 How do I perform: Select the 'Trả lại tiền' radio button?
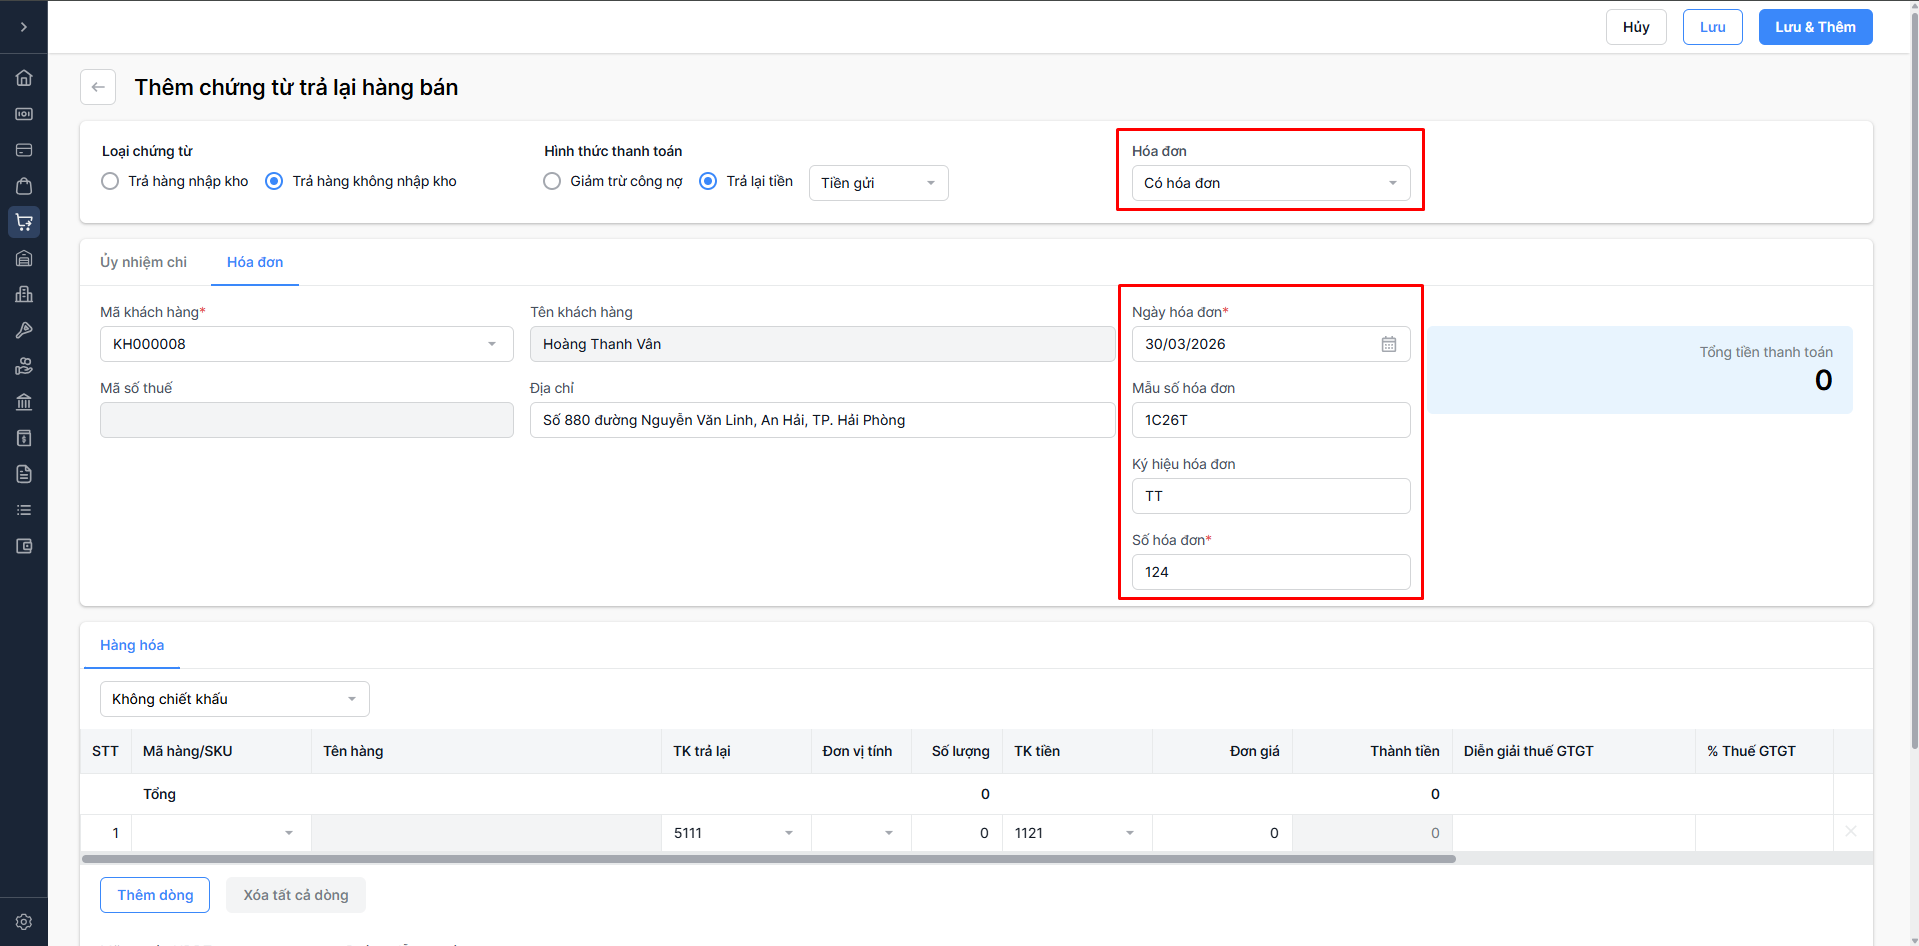708,181
